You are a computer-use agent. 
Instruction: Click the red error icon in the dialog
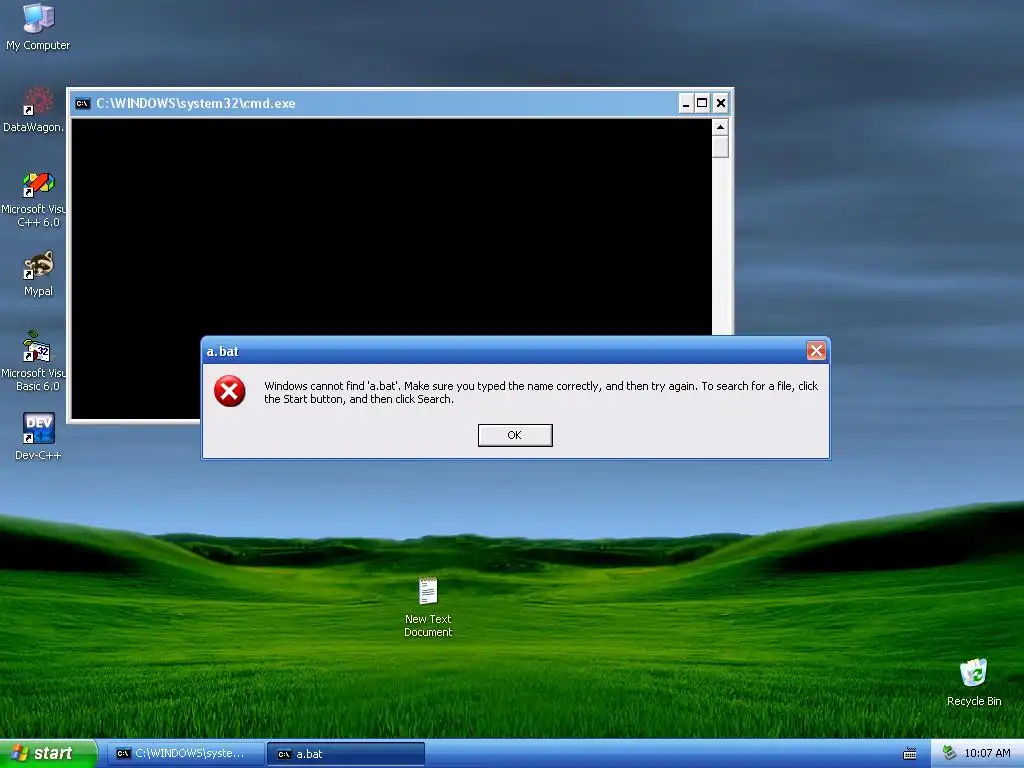(x=230, y=391)
